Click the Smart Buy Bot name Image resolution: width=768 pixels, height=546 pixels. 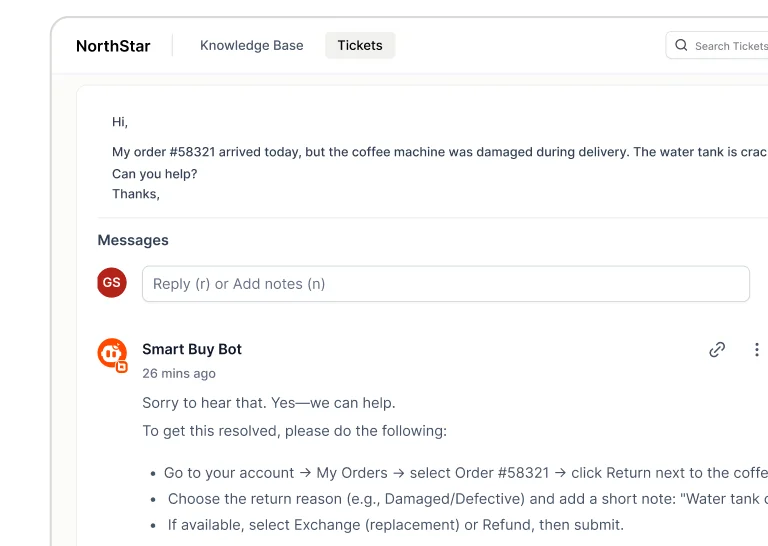coord(192,349)
